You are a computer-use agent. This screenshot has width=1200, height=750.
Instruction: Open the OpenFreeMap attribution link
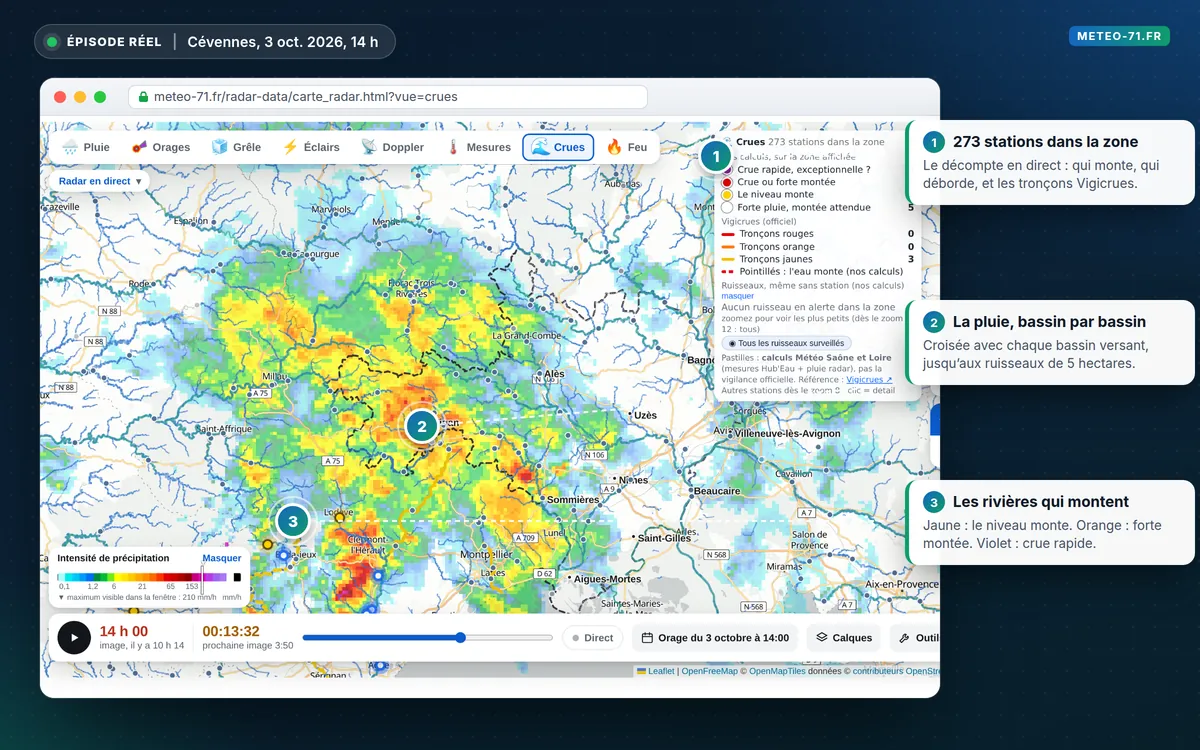[709, 671]
